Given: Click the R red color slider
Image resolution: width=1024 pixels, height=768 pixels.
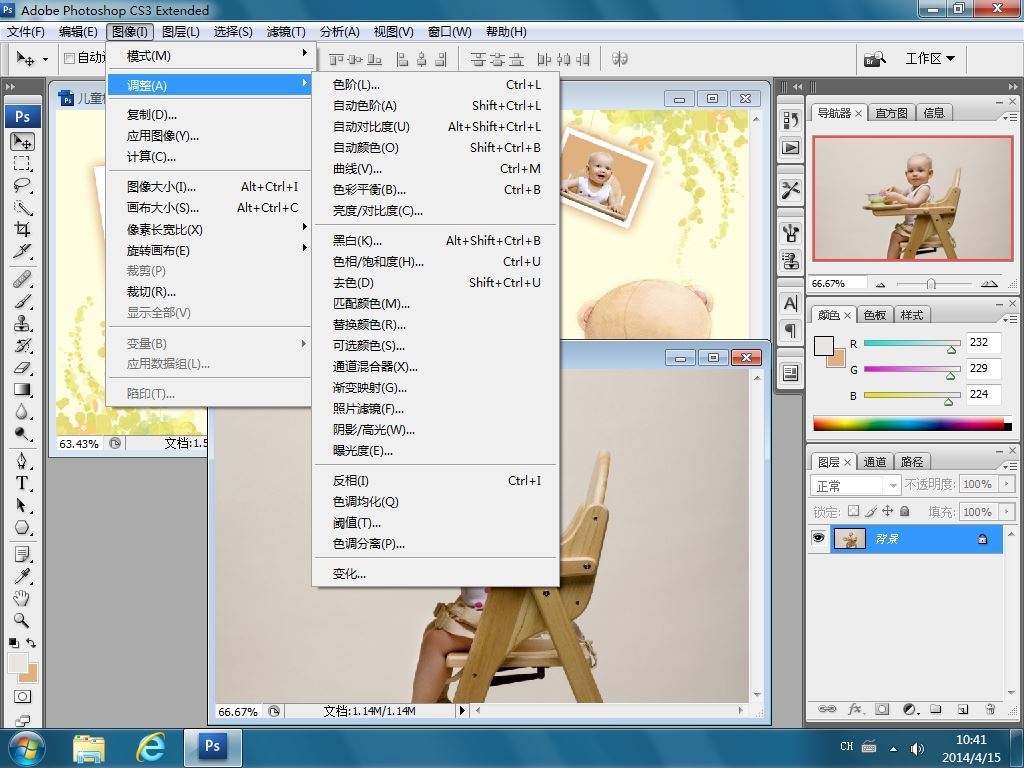Looking at the screenshot, I should [912, 344].
